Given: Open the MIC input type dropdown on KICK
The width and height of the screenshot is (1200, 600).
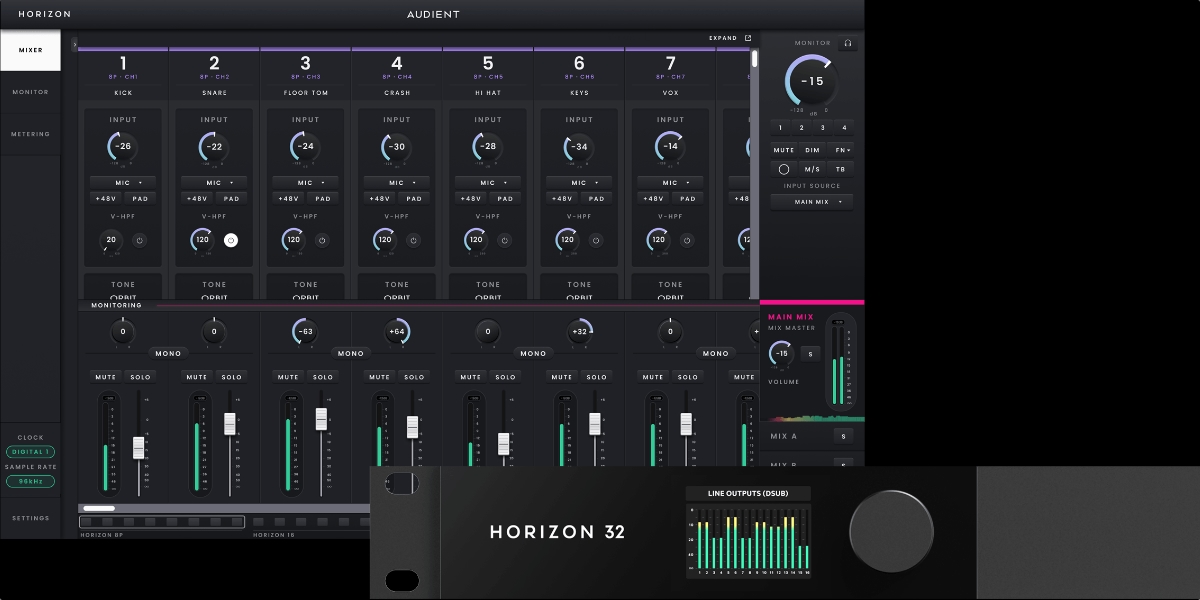Looking at the screenshot, I should tap(123, 183).
